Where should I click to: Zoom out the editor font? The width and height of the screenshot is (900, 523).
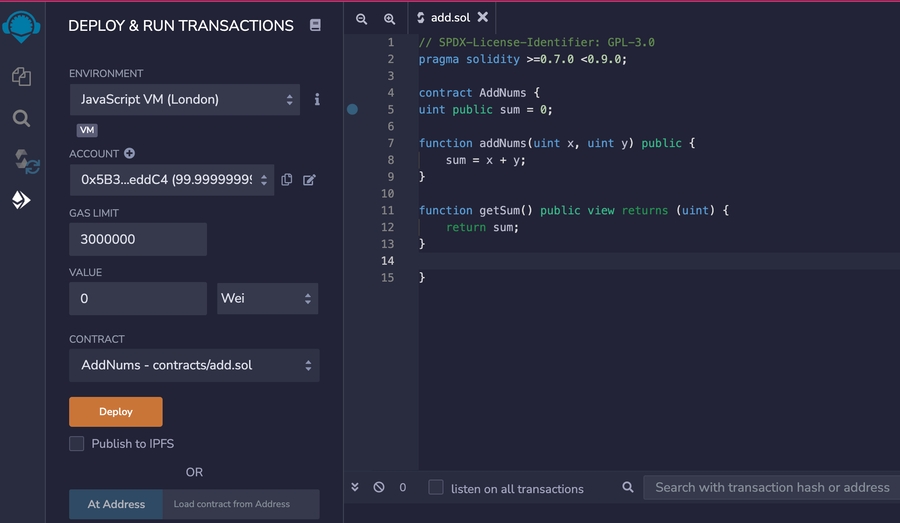pyautogui.click(x=362, y=18)
